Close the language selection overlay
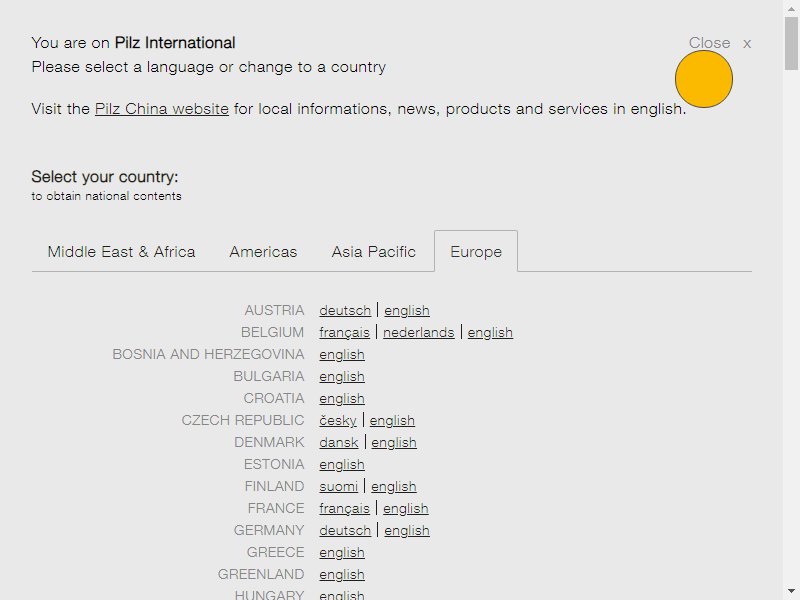 click(719, 43)
